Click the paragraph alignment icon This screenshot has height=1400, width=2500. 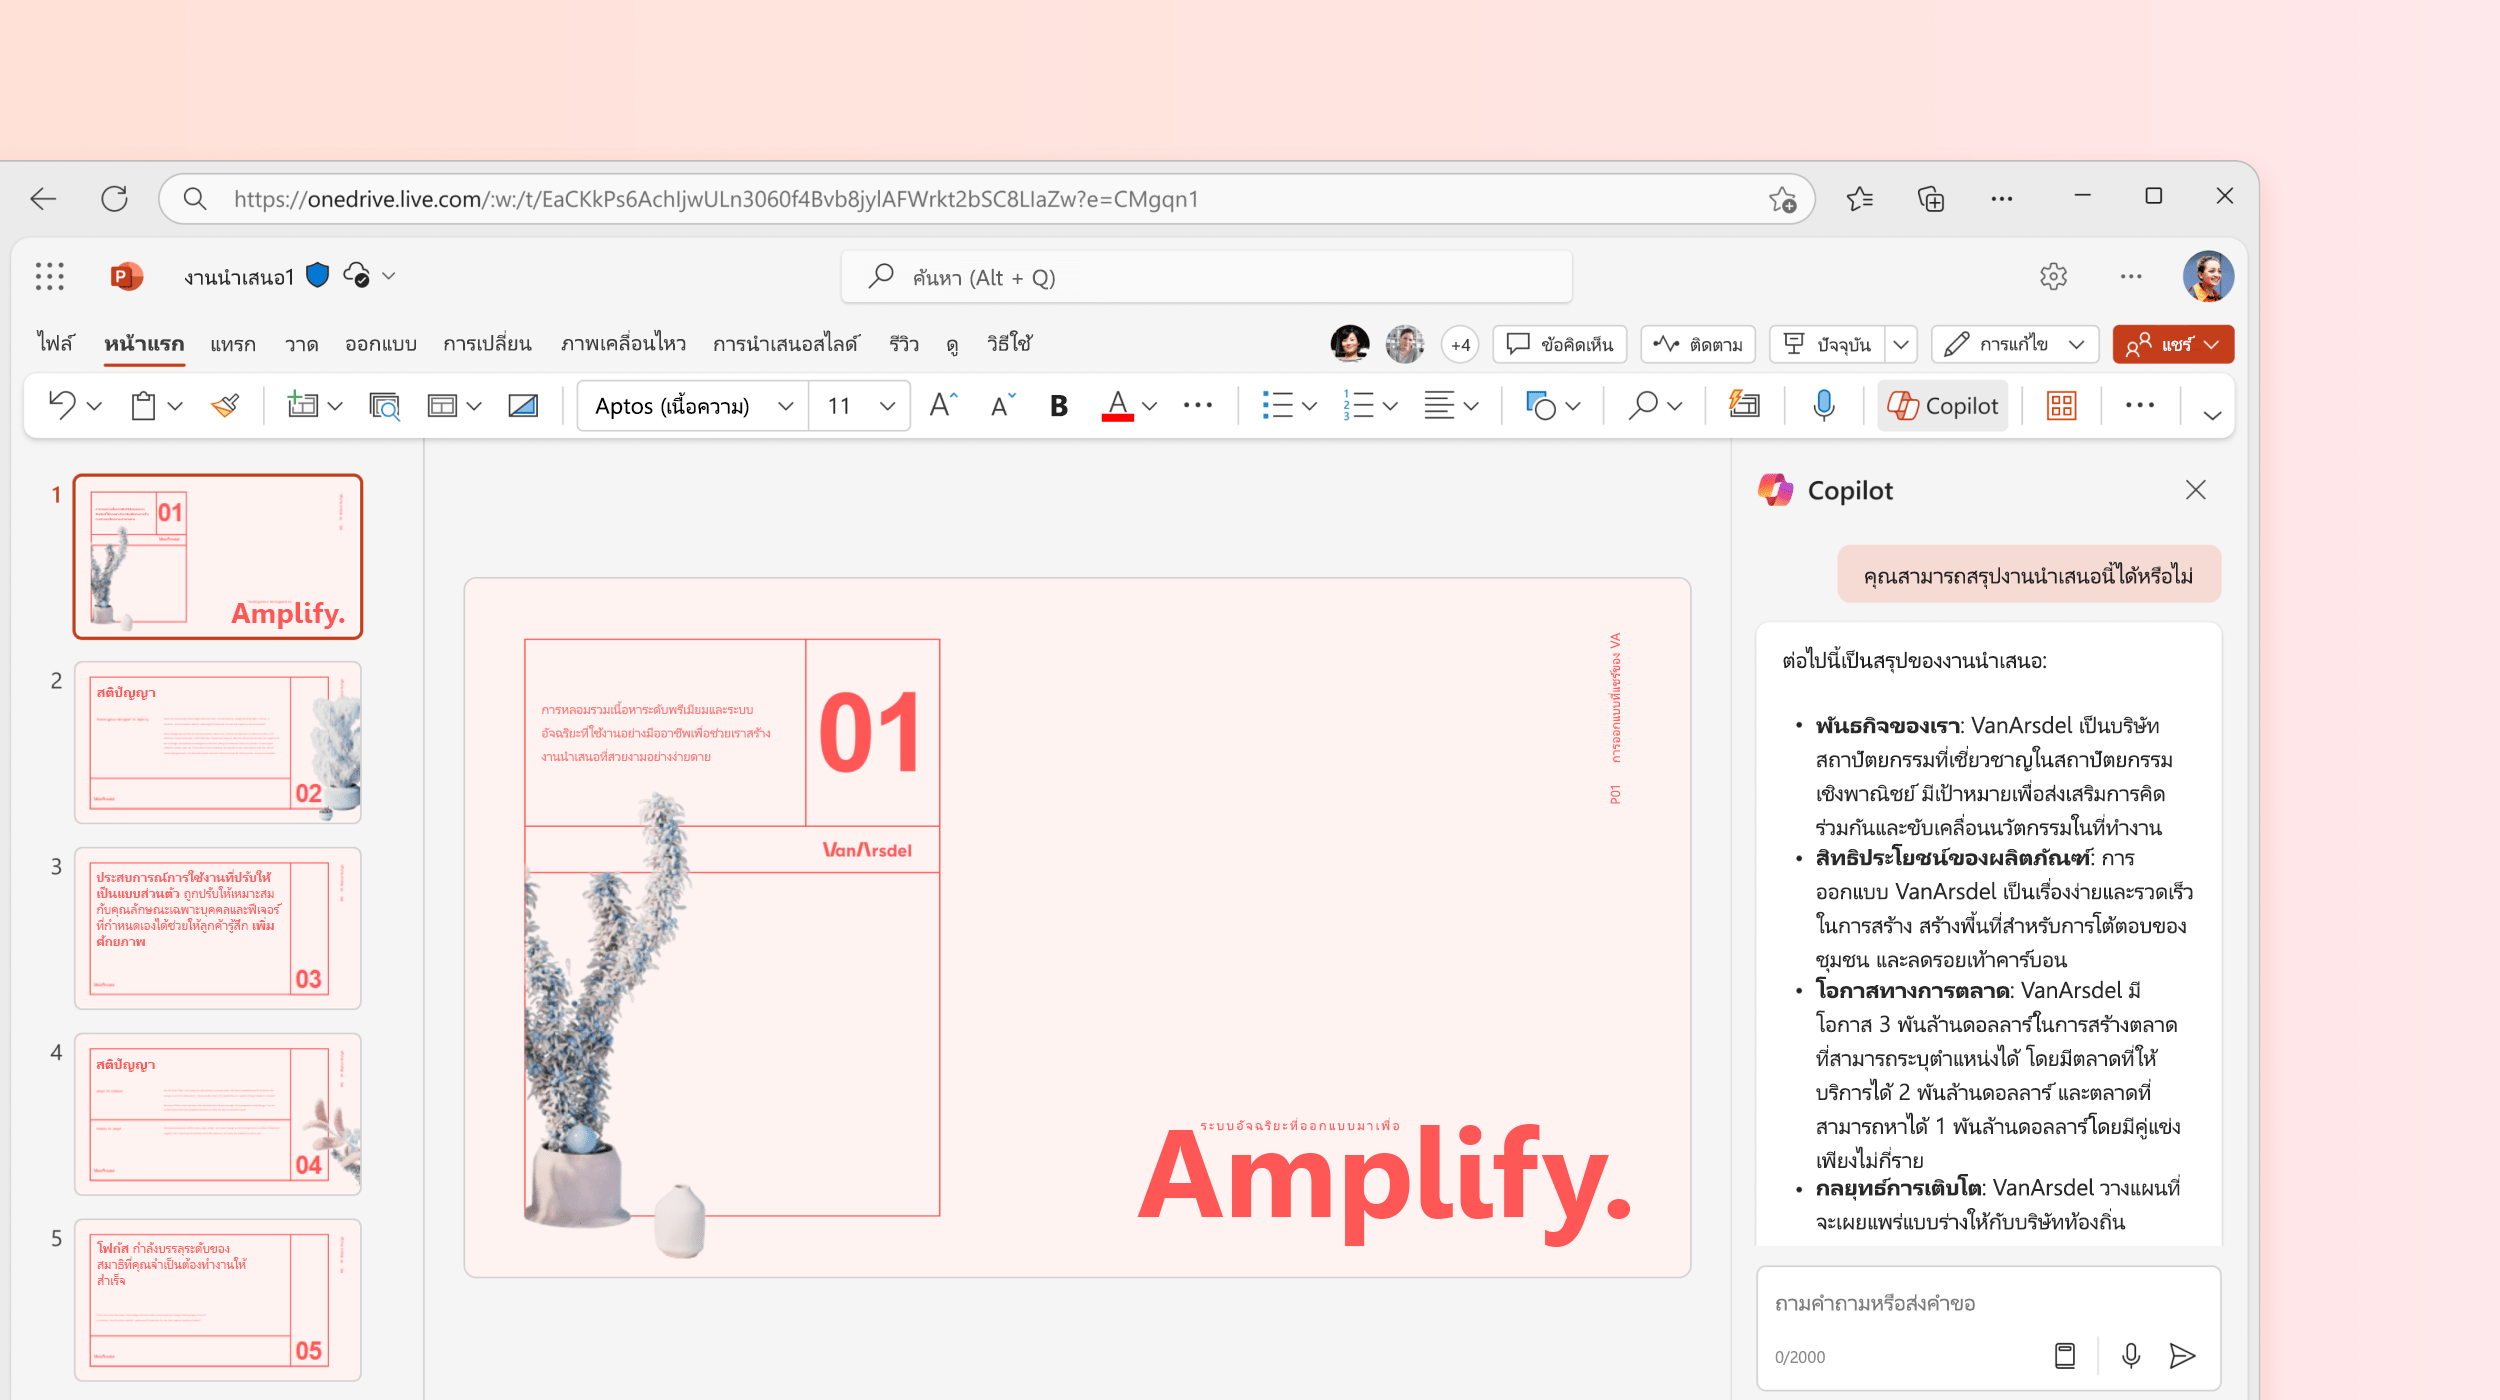1439,405
